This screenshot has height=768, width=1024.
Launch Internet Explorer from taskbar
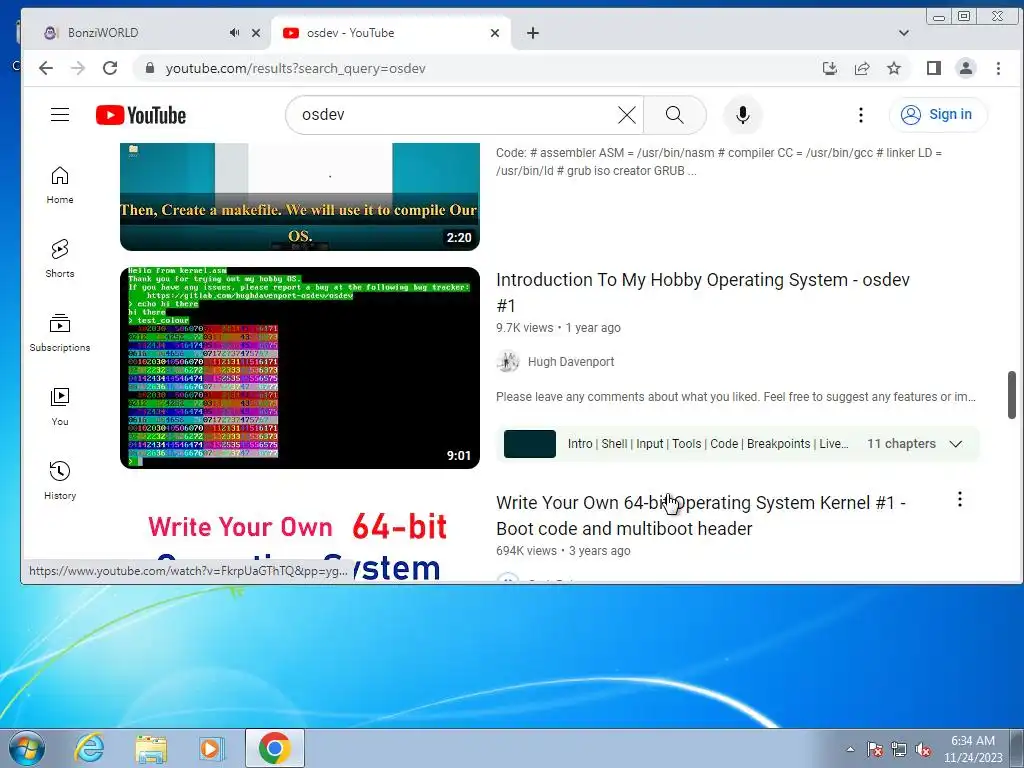(x=89, y=748)
